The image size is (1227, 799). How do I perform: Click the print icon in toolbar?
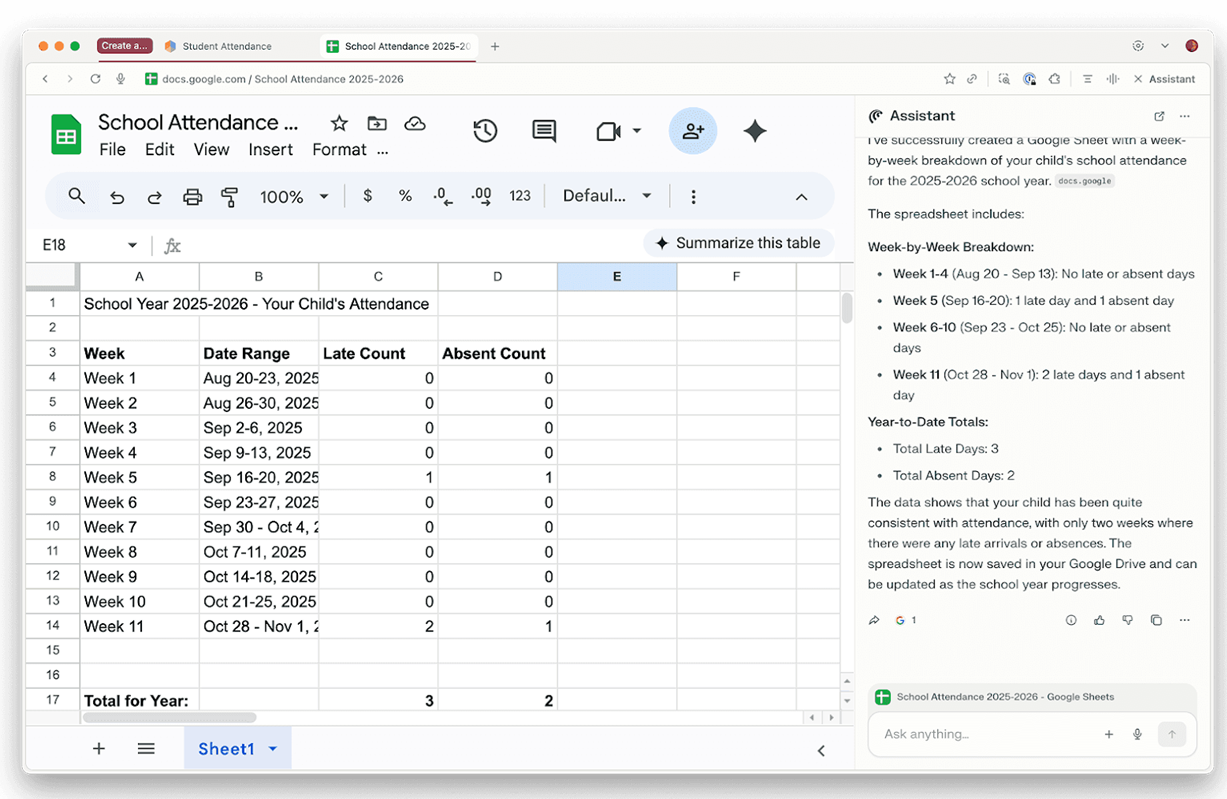pyautogui.click(x=192, y=197)
